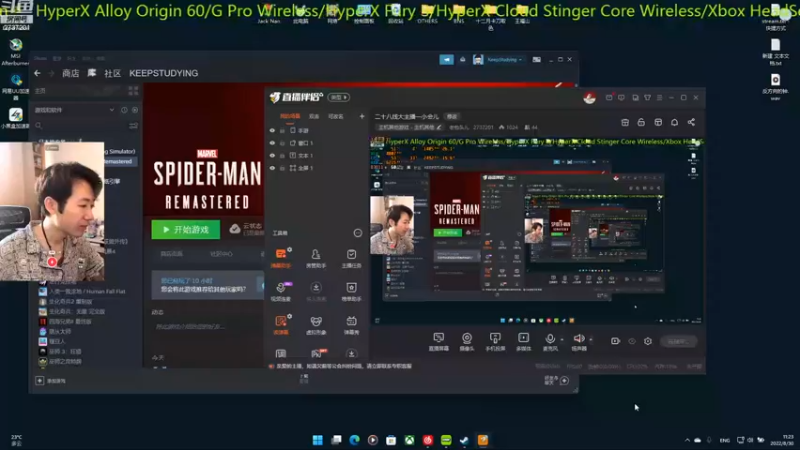This screenshot has width=800, height=450.
Task: Add 直播屏幕 screen capture source
Action: tap(438, 341)
